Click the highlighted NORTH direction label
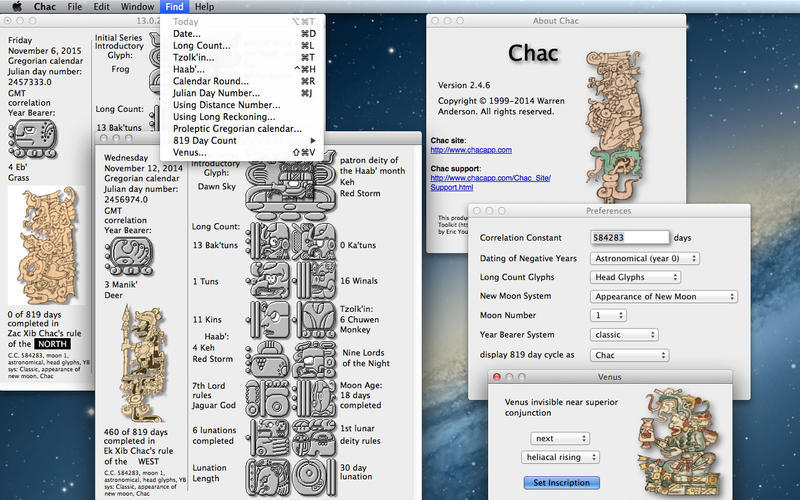 pyautogui.click(x=53, y=344)
